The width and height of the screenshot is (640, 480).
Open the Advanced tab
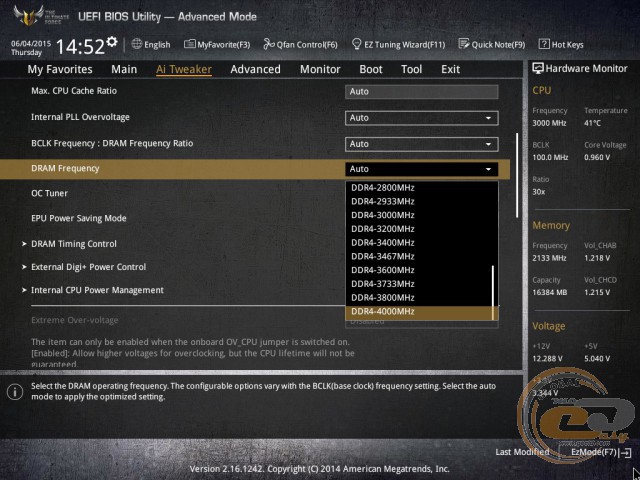coord(255,69)
